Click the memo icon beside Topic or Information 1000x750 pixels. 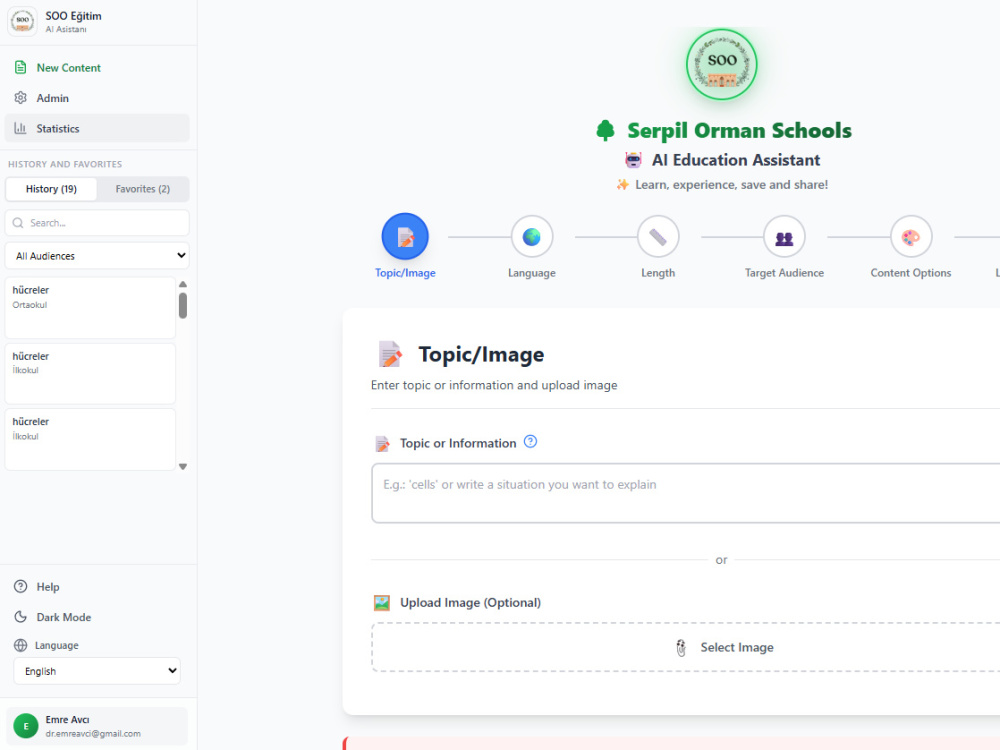pyautogui.click(x=382, y=443)
